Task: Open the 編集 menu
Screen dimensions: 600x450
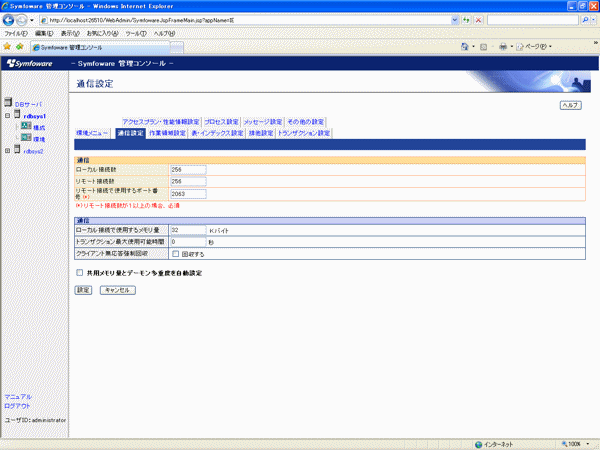Action: [44, 33]
